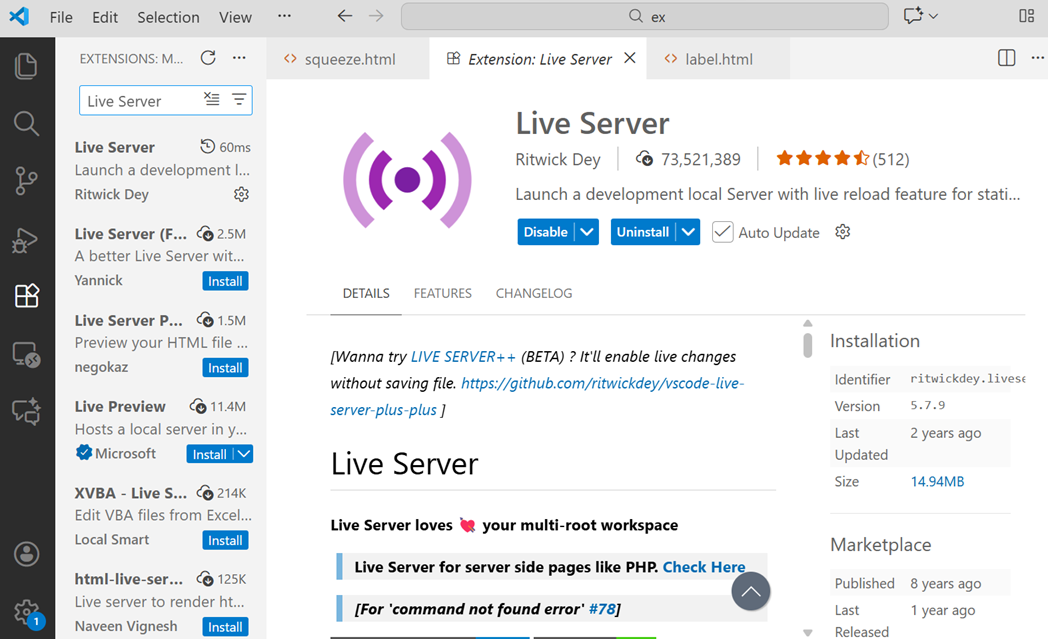Open the Remote Explorer view icon
The image size is (1048, 639).
coord(27,354)
